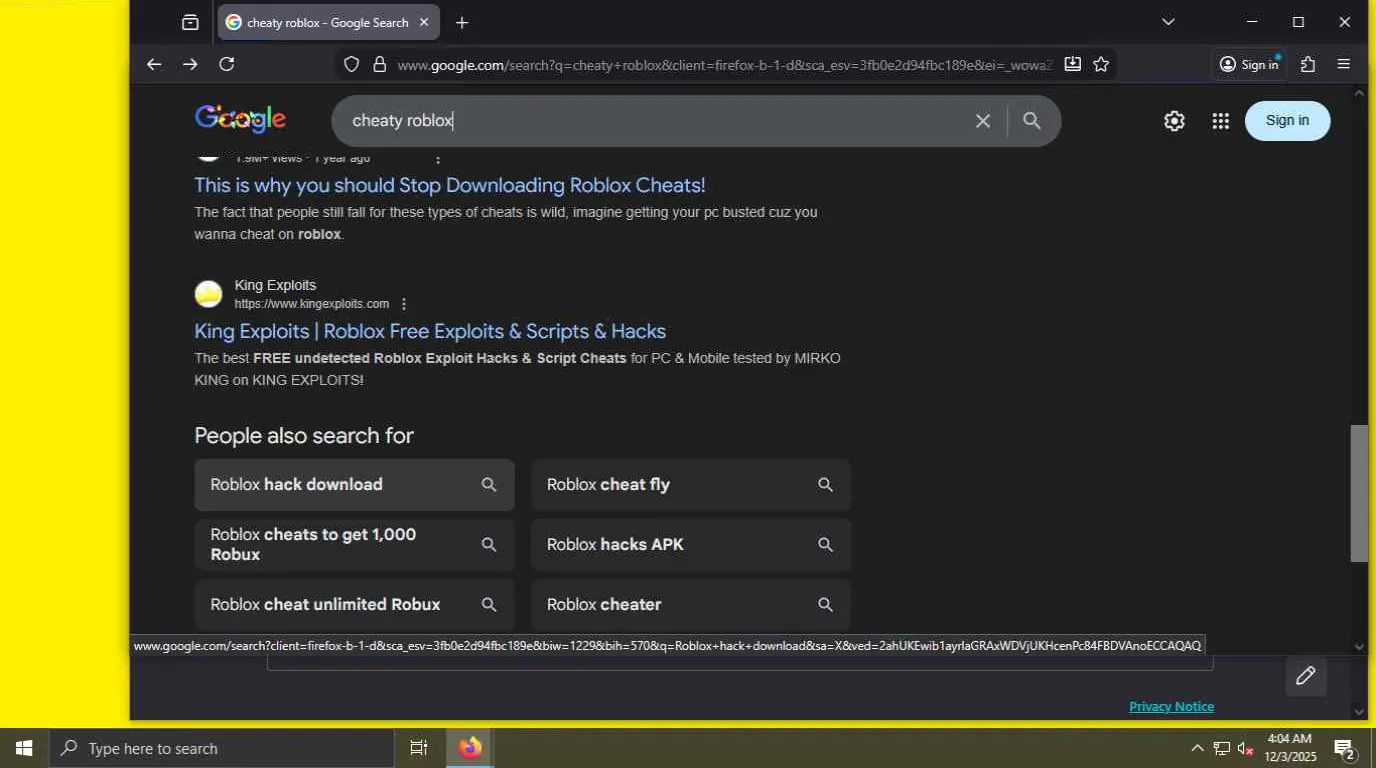Click Firefox icon on taskbar
1376x768 pixels.
point(470,748)
